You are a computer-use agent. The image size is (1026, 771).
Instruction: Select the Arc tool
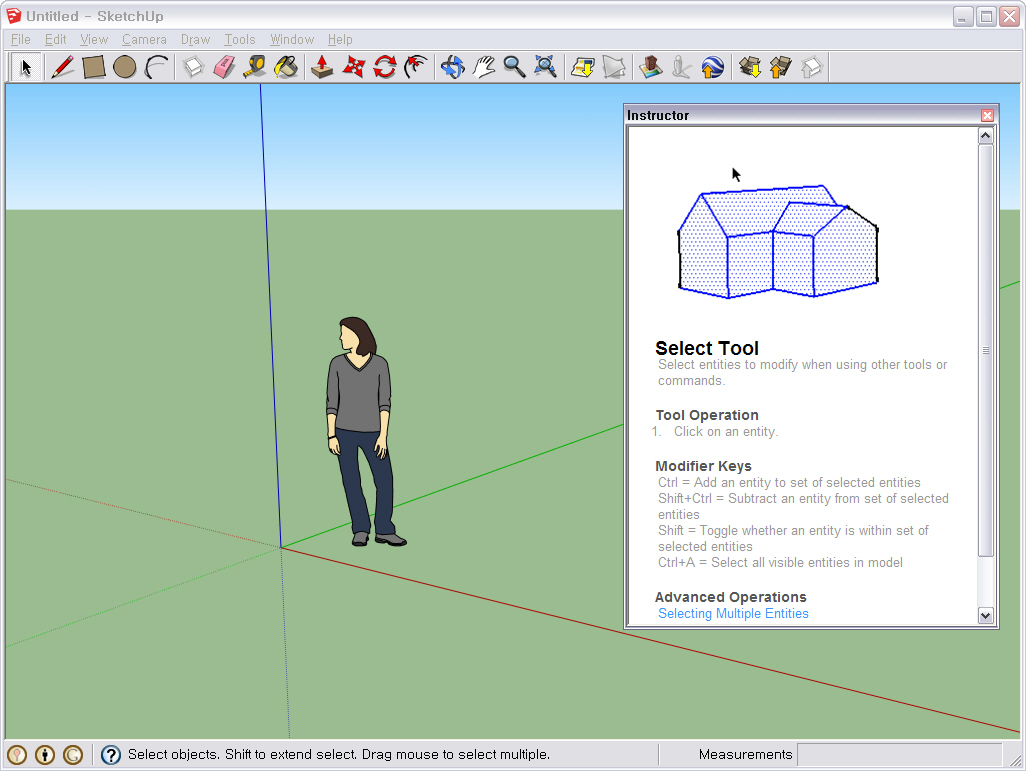pos(156,67)
